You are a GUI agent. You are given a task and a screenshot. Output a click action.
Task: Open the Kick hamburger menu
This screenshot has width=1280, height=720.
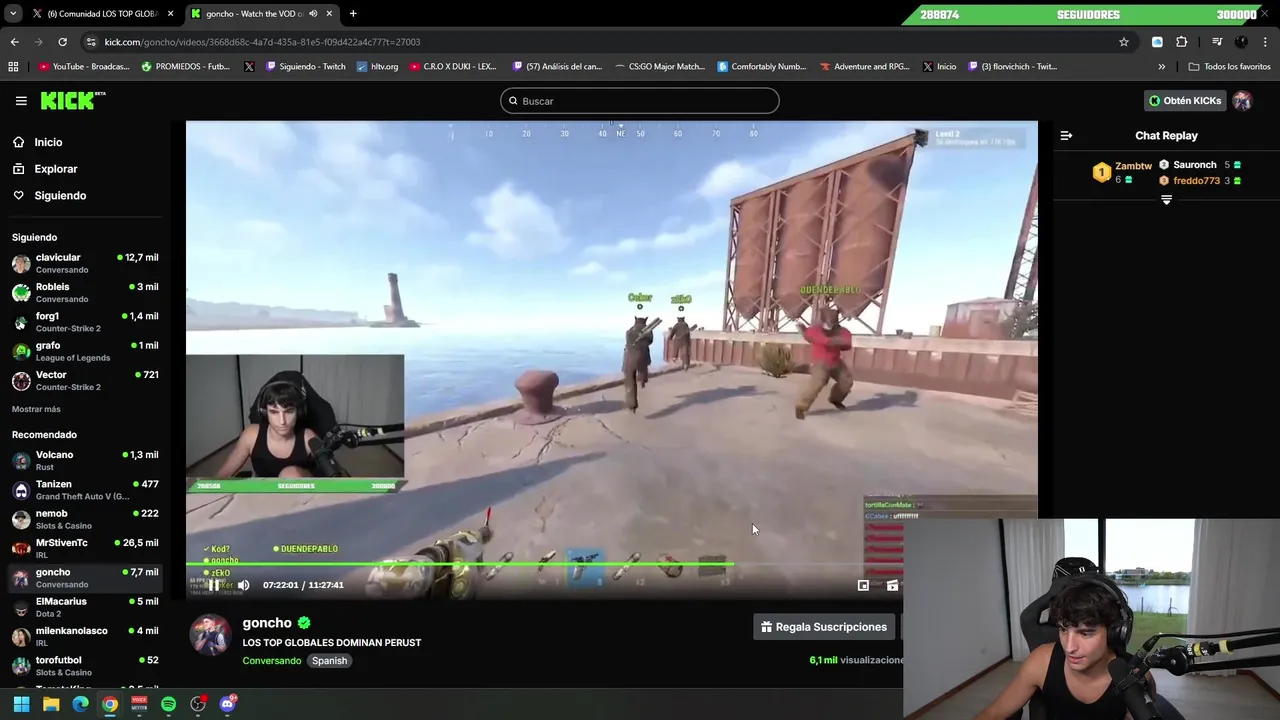tap(21, 101)
